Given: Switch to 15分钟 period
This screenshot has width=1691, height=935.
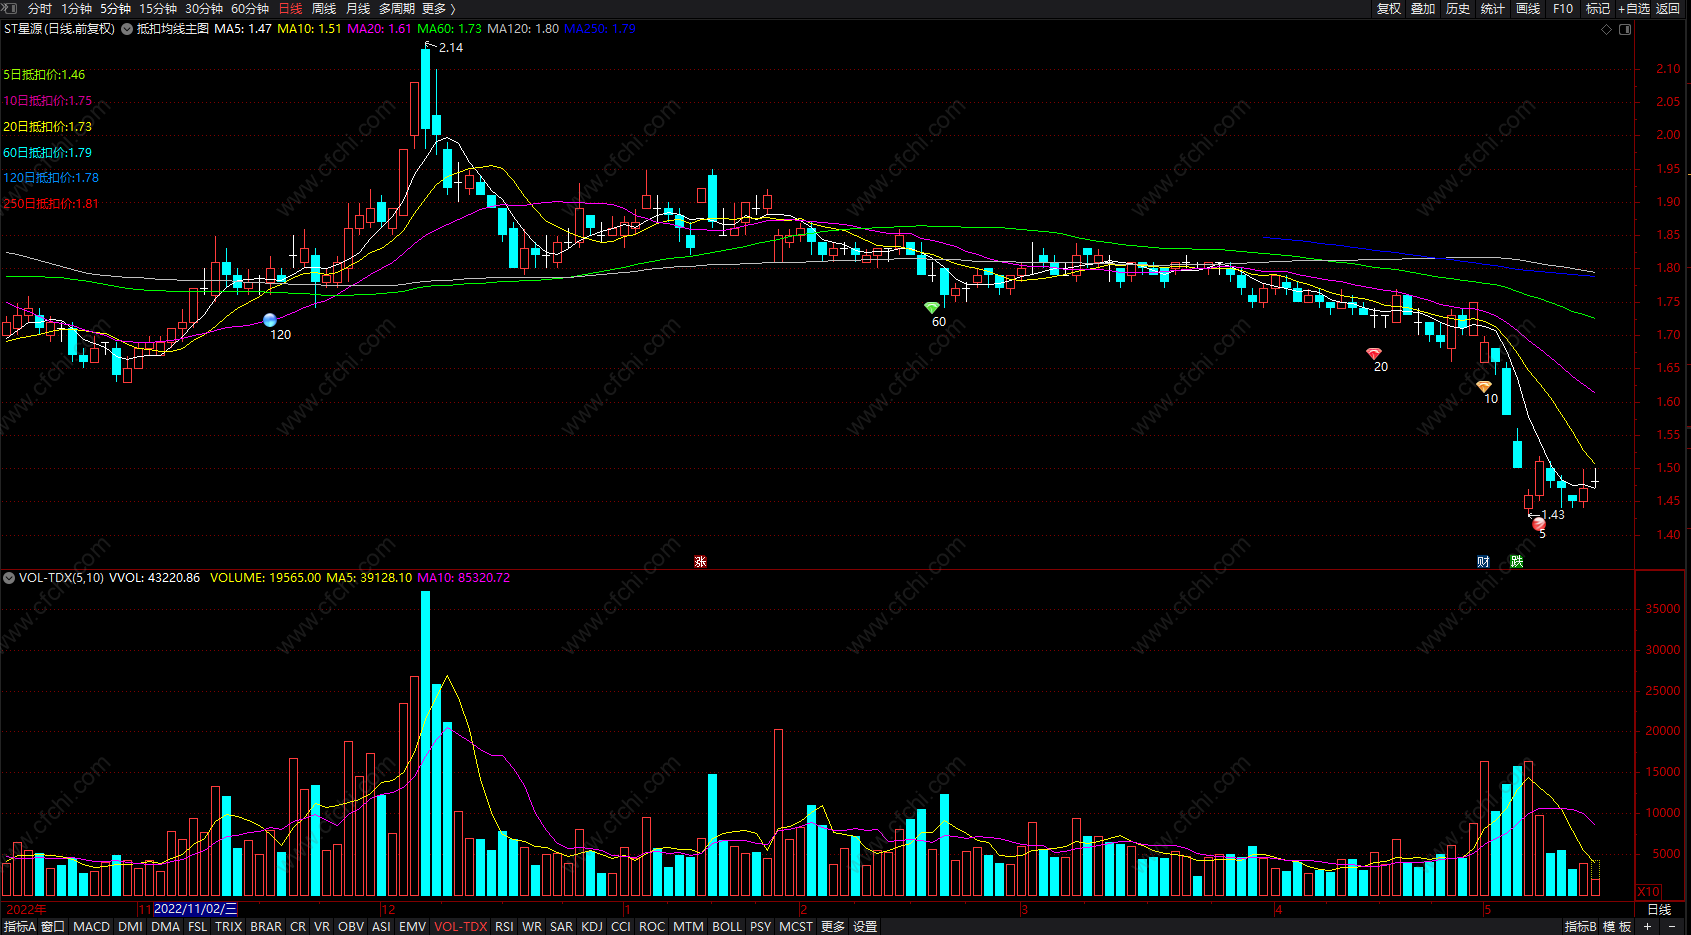Looking at the screenshot, I should pyautogui.click(x=158, y=8).
